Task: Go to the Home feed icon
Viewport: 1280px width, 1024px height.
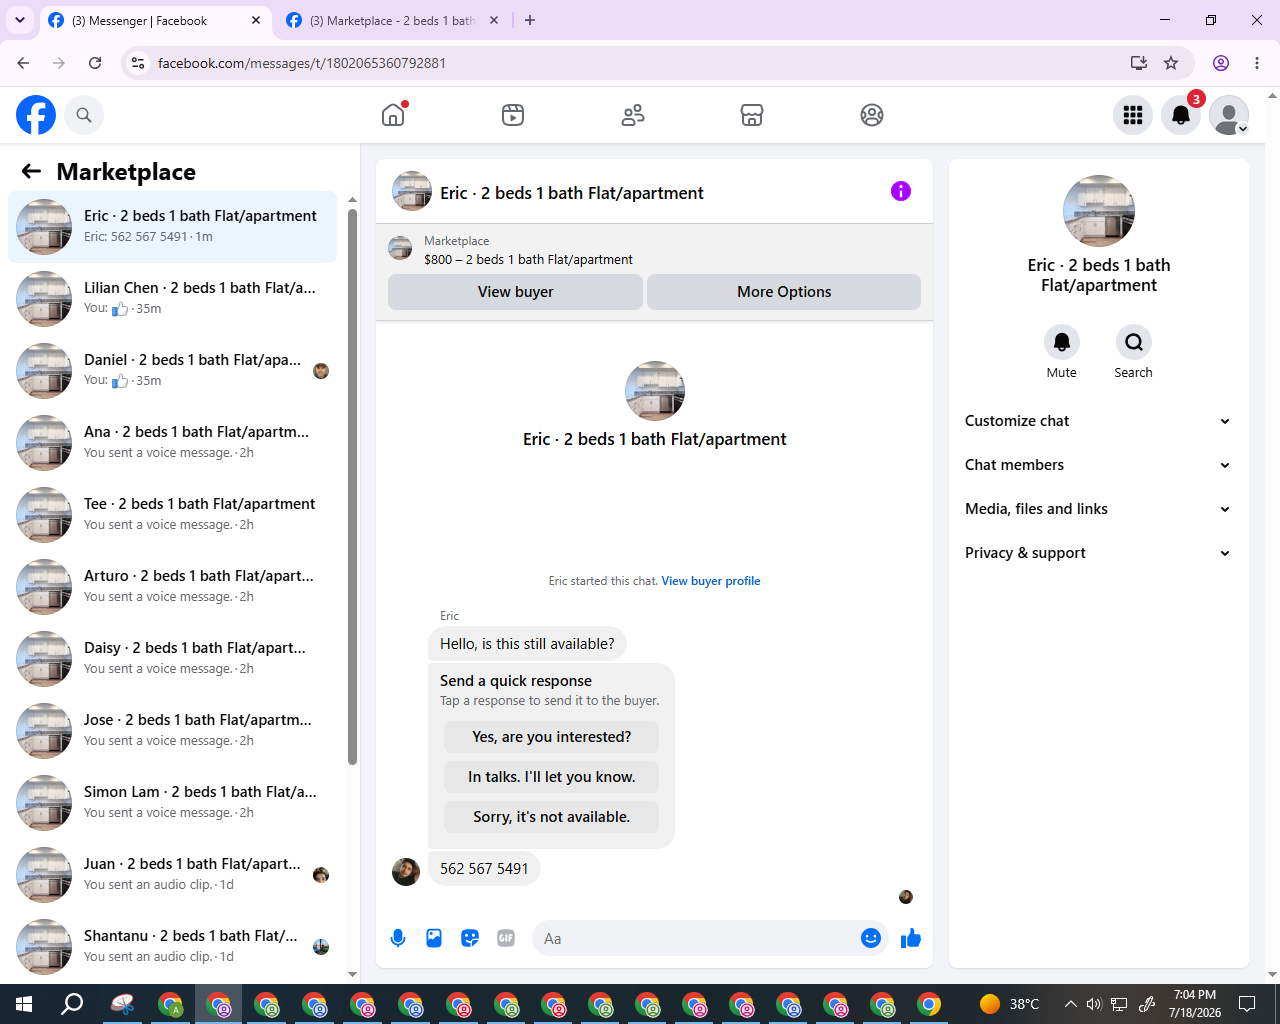Action: [x=393, y=115]
